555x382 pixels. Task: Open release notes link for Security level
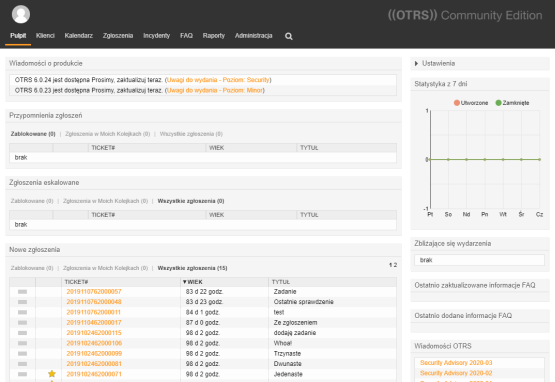tap(218, 80)
